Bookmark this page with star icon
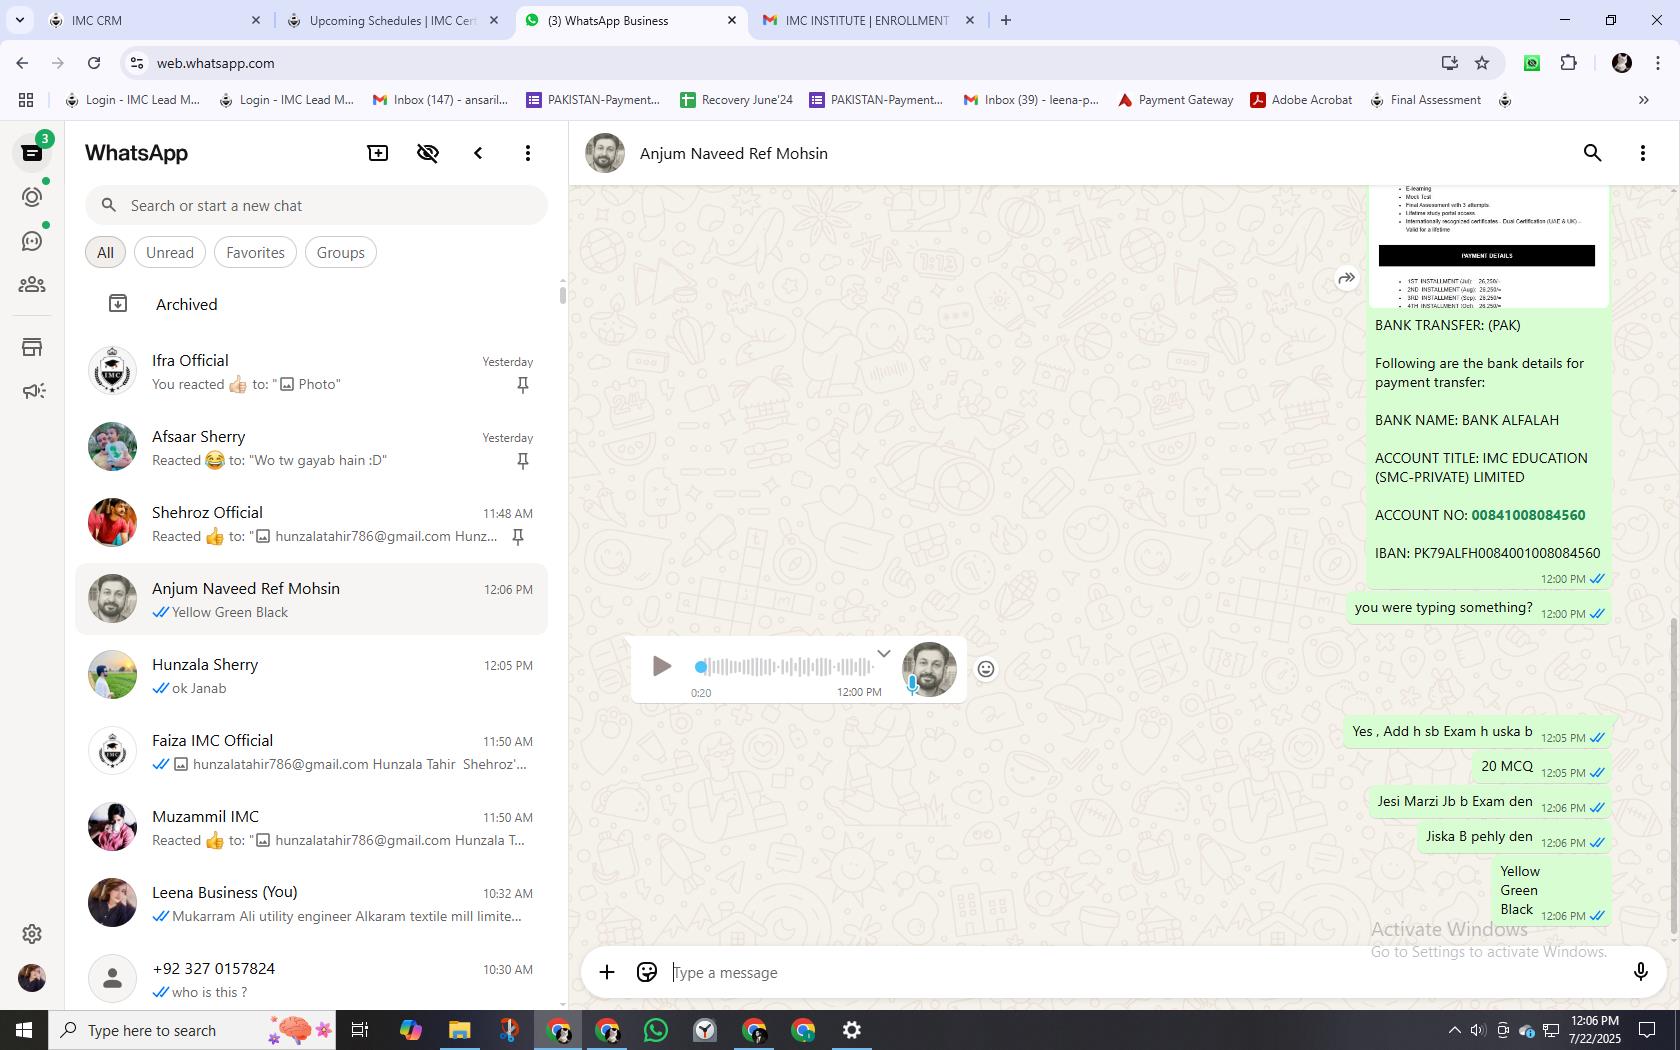Screen dimensions: 1680x1050 tap(1482, 63)
